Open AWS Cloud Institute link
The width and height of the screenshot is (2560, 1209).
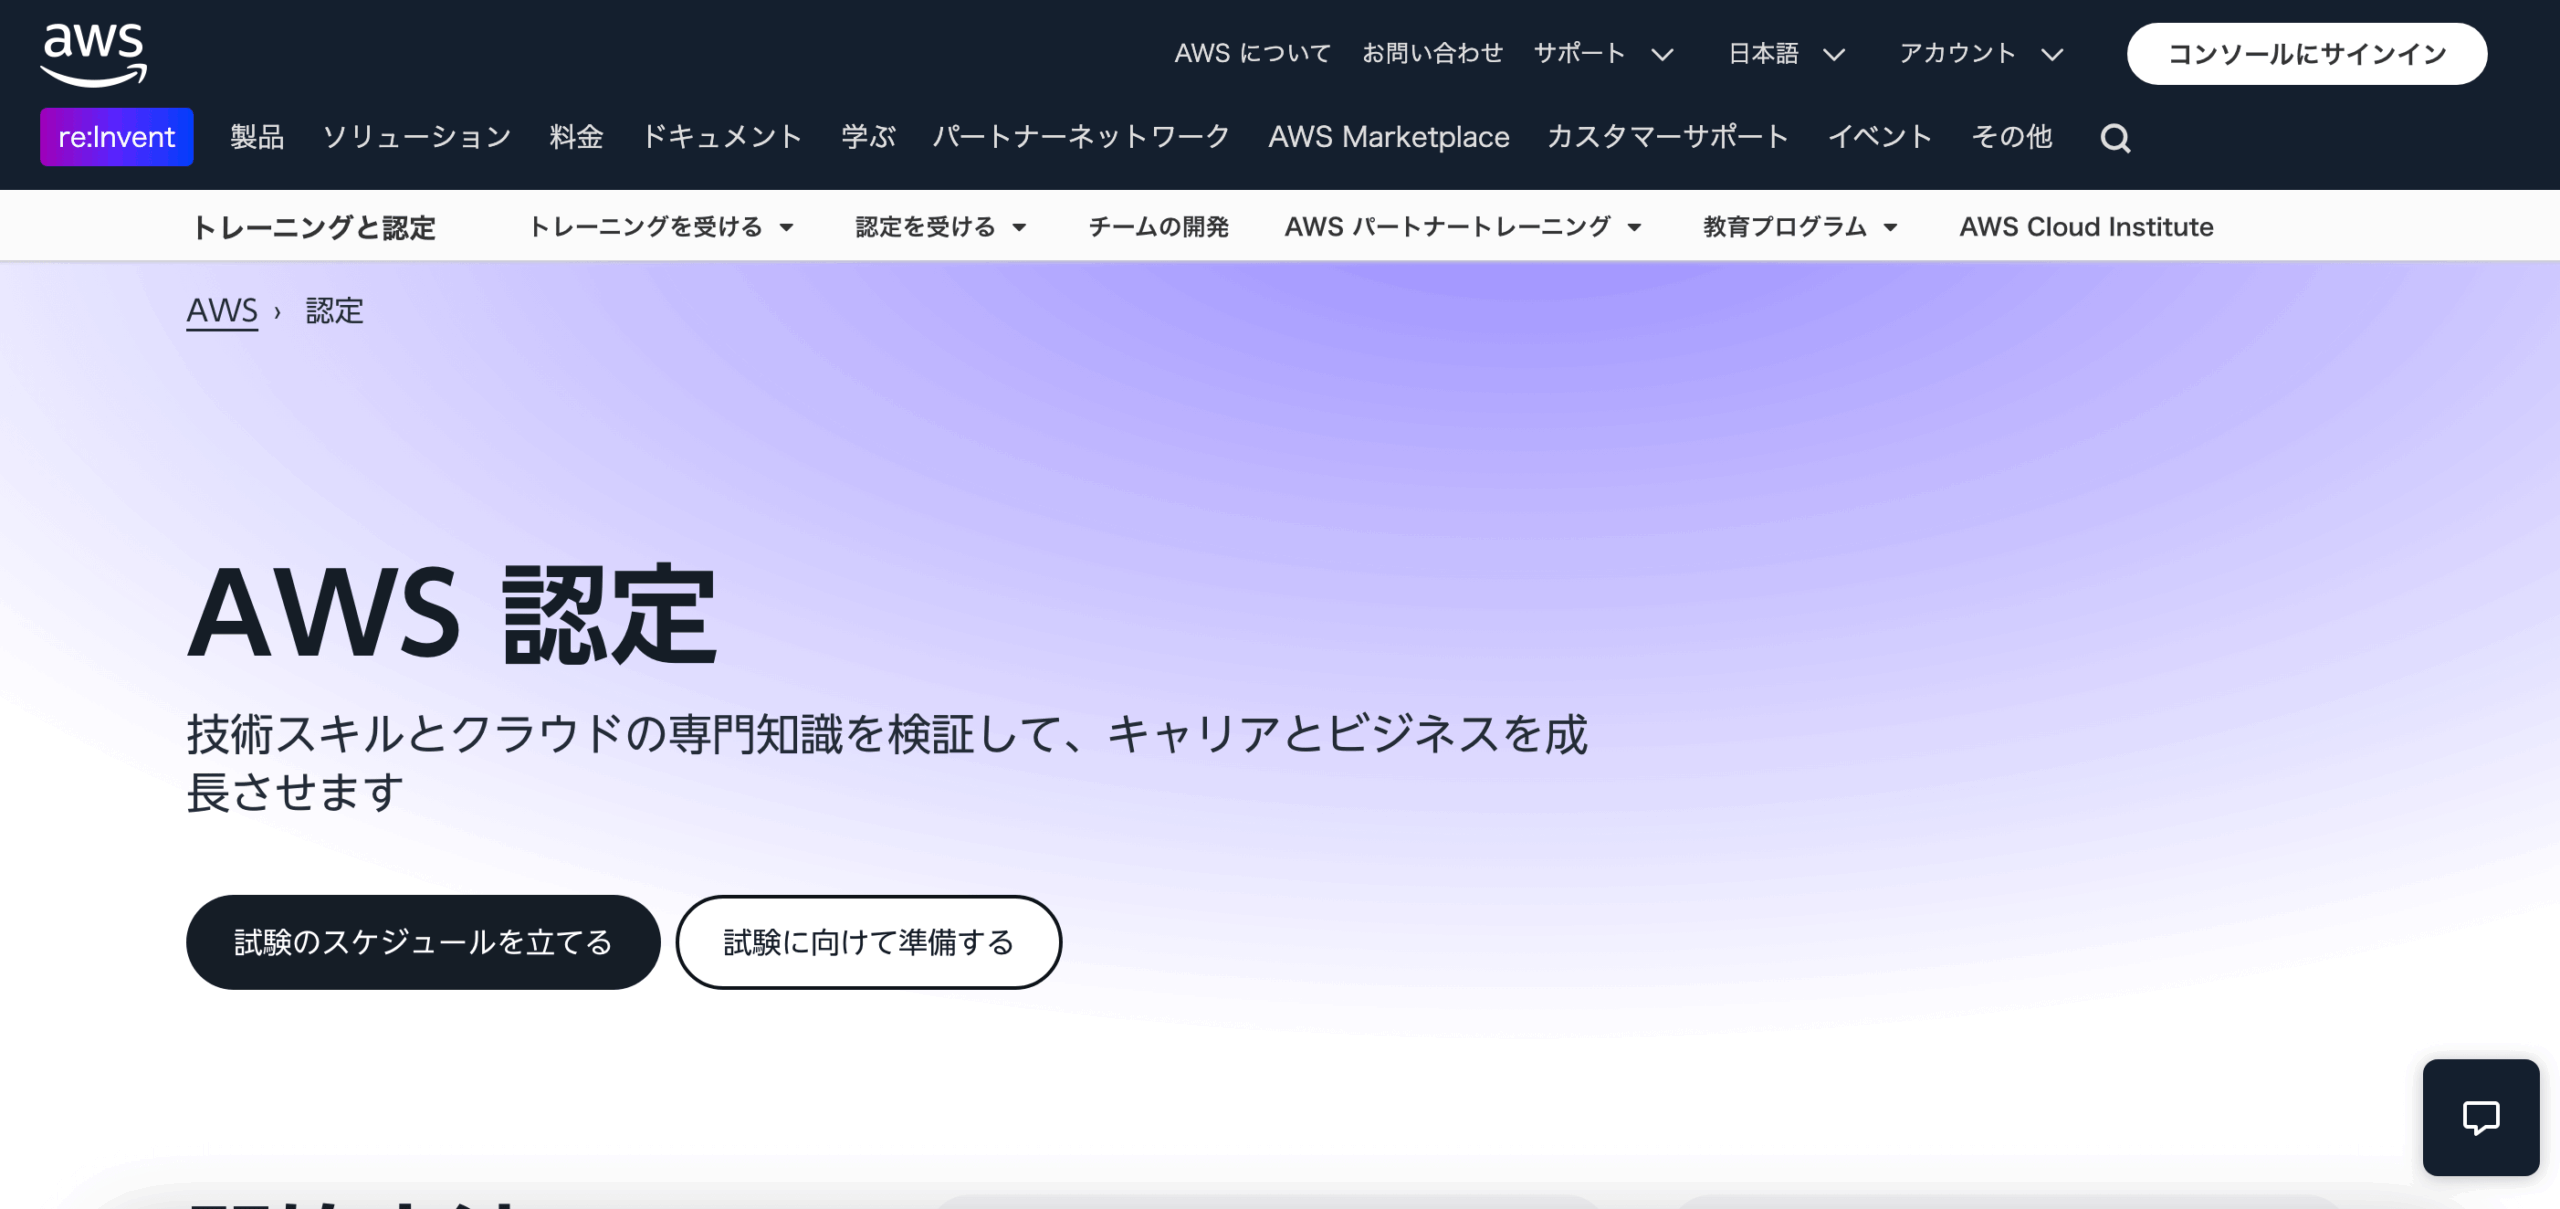2086,227
